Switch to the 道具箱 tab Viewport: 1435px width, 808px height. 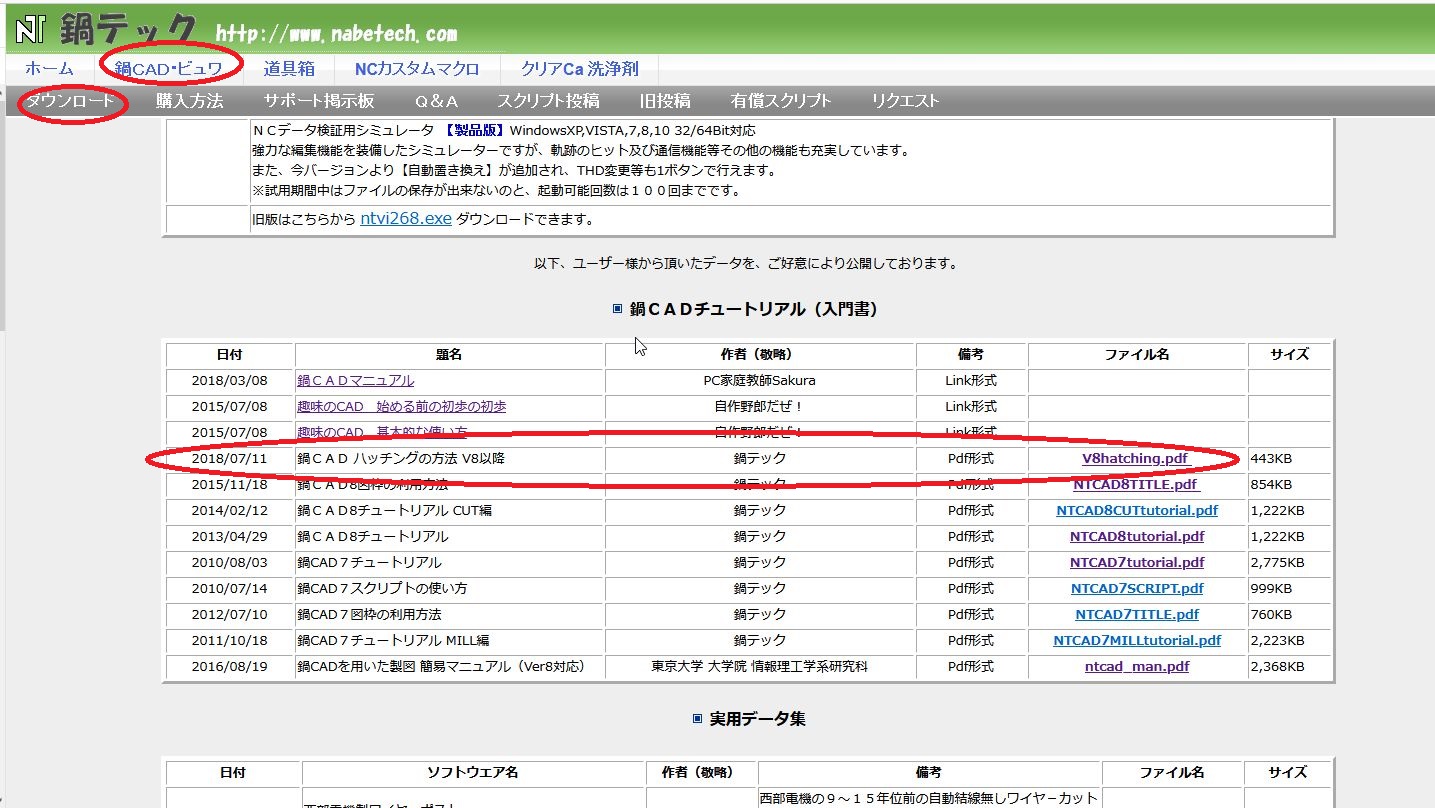tap(289, 69)
